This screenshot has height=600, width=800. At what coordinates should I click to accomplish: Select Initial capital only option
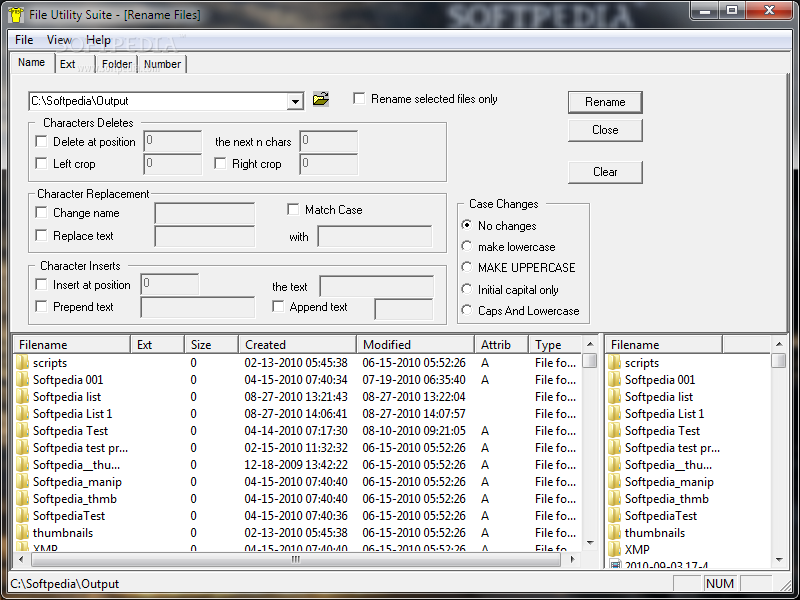[x=466, y=289]
